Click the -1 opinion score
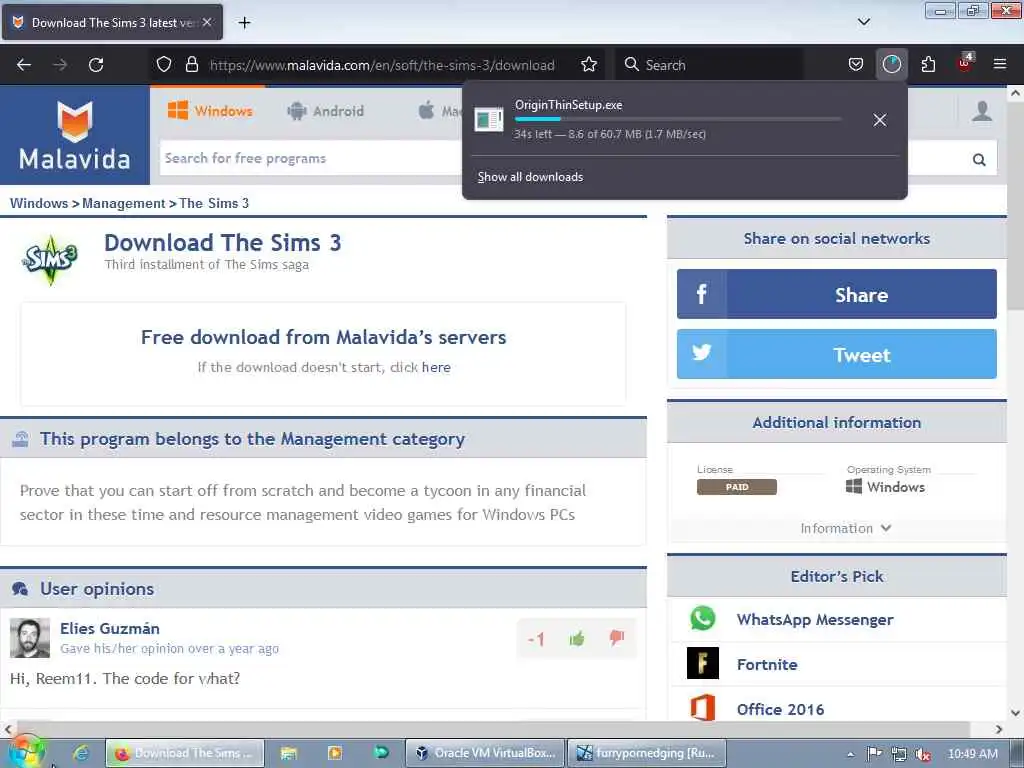 pos(536,639)
